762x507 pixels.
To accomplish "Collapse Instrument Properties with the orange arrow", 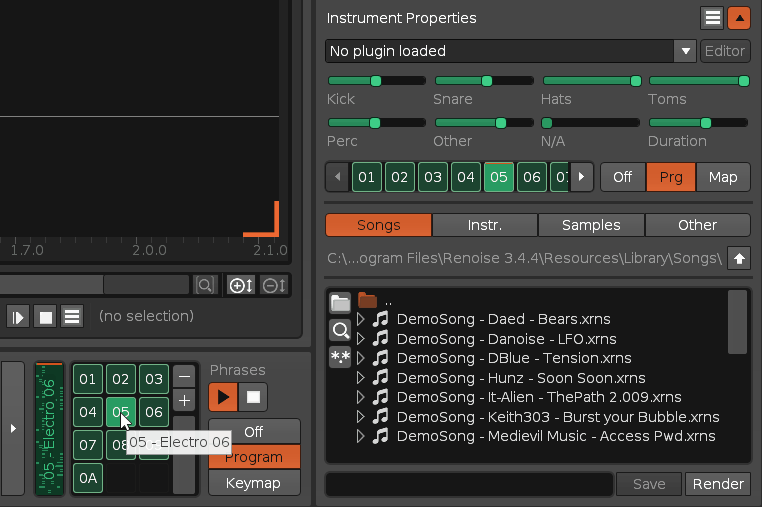I will [739, 18].
